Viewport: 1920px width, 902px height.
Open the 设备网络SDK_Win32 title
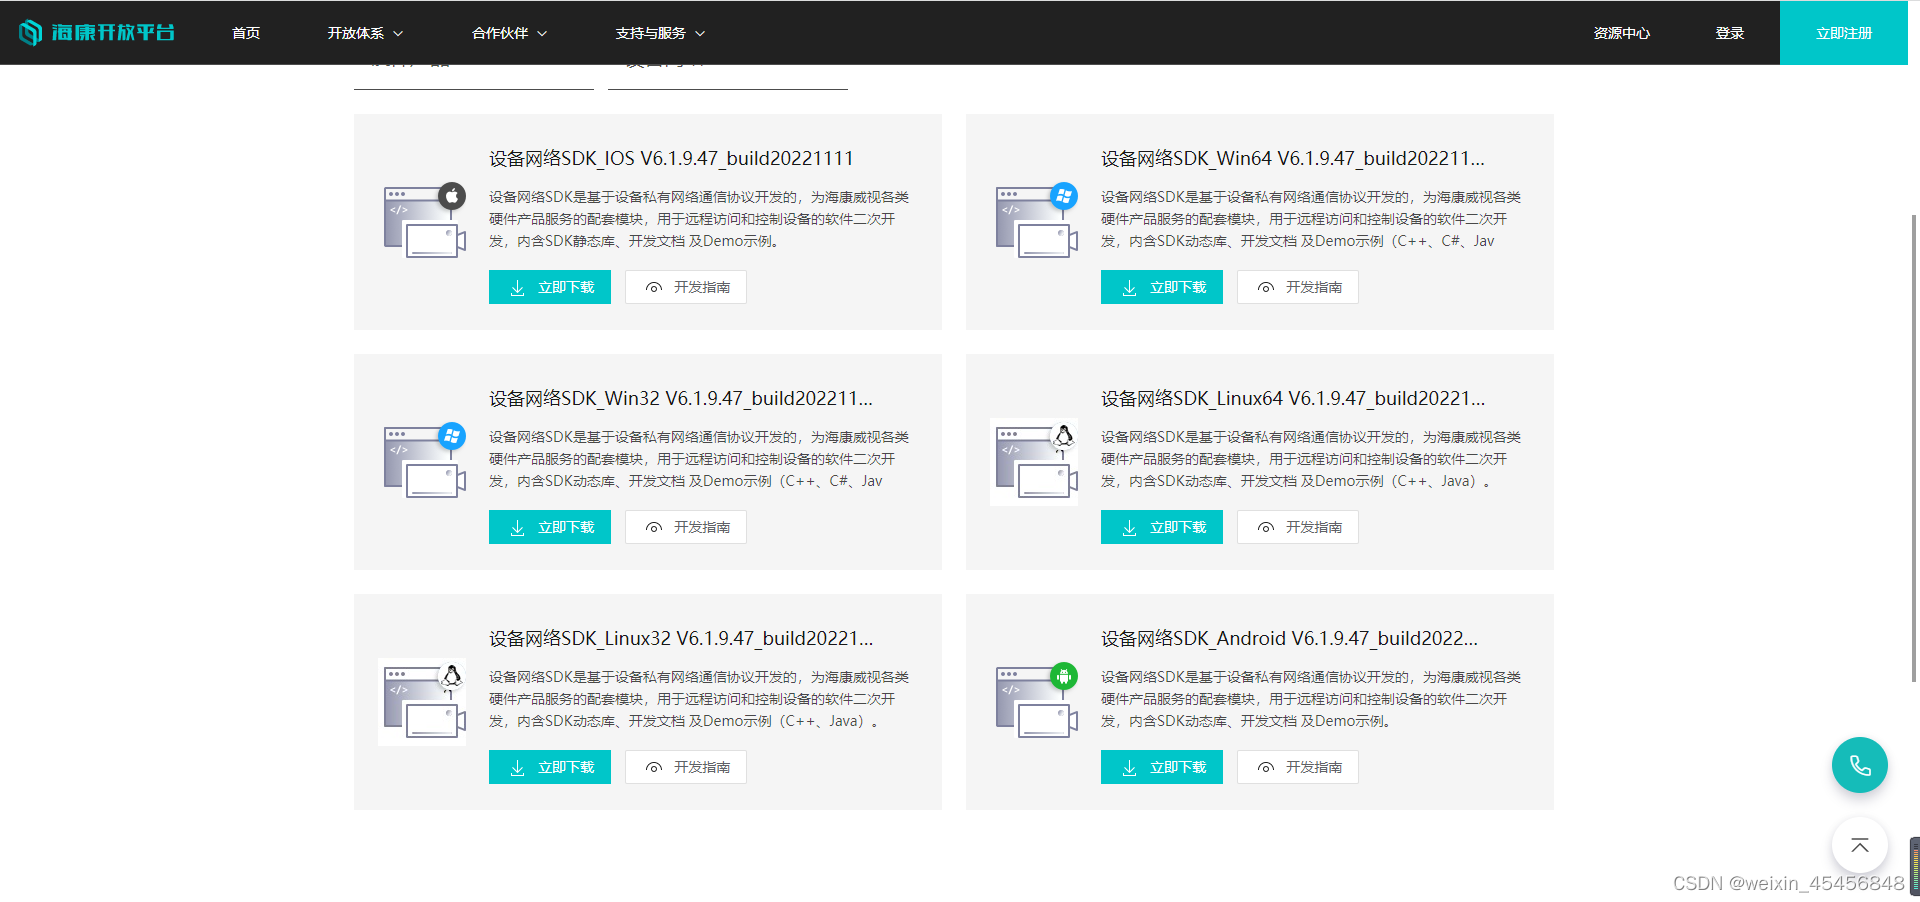coord(681,399)
